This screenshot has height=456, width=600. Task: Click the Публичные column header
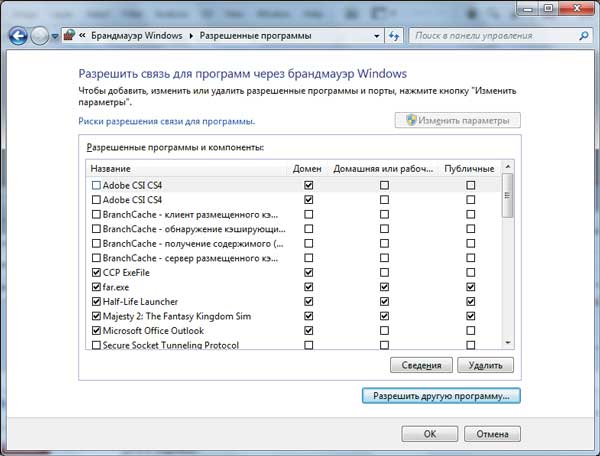tap(469, 168)
